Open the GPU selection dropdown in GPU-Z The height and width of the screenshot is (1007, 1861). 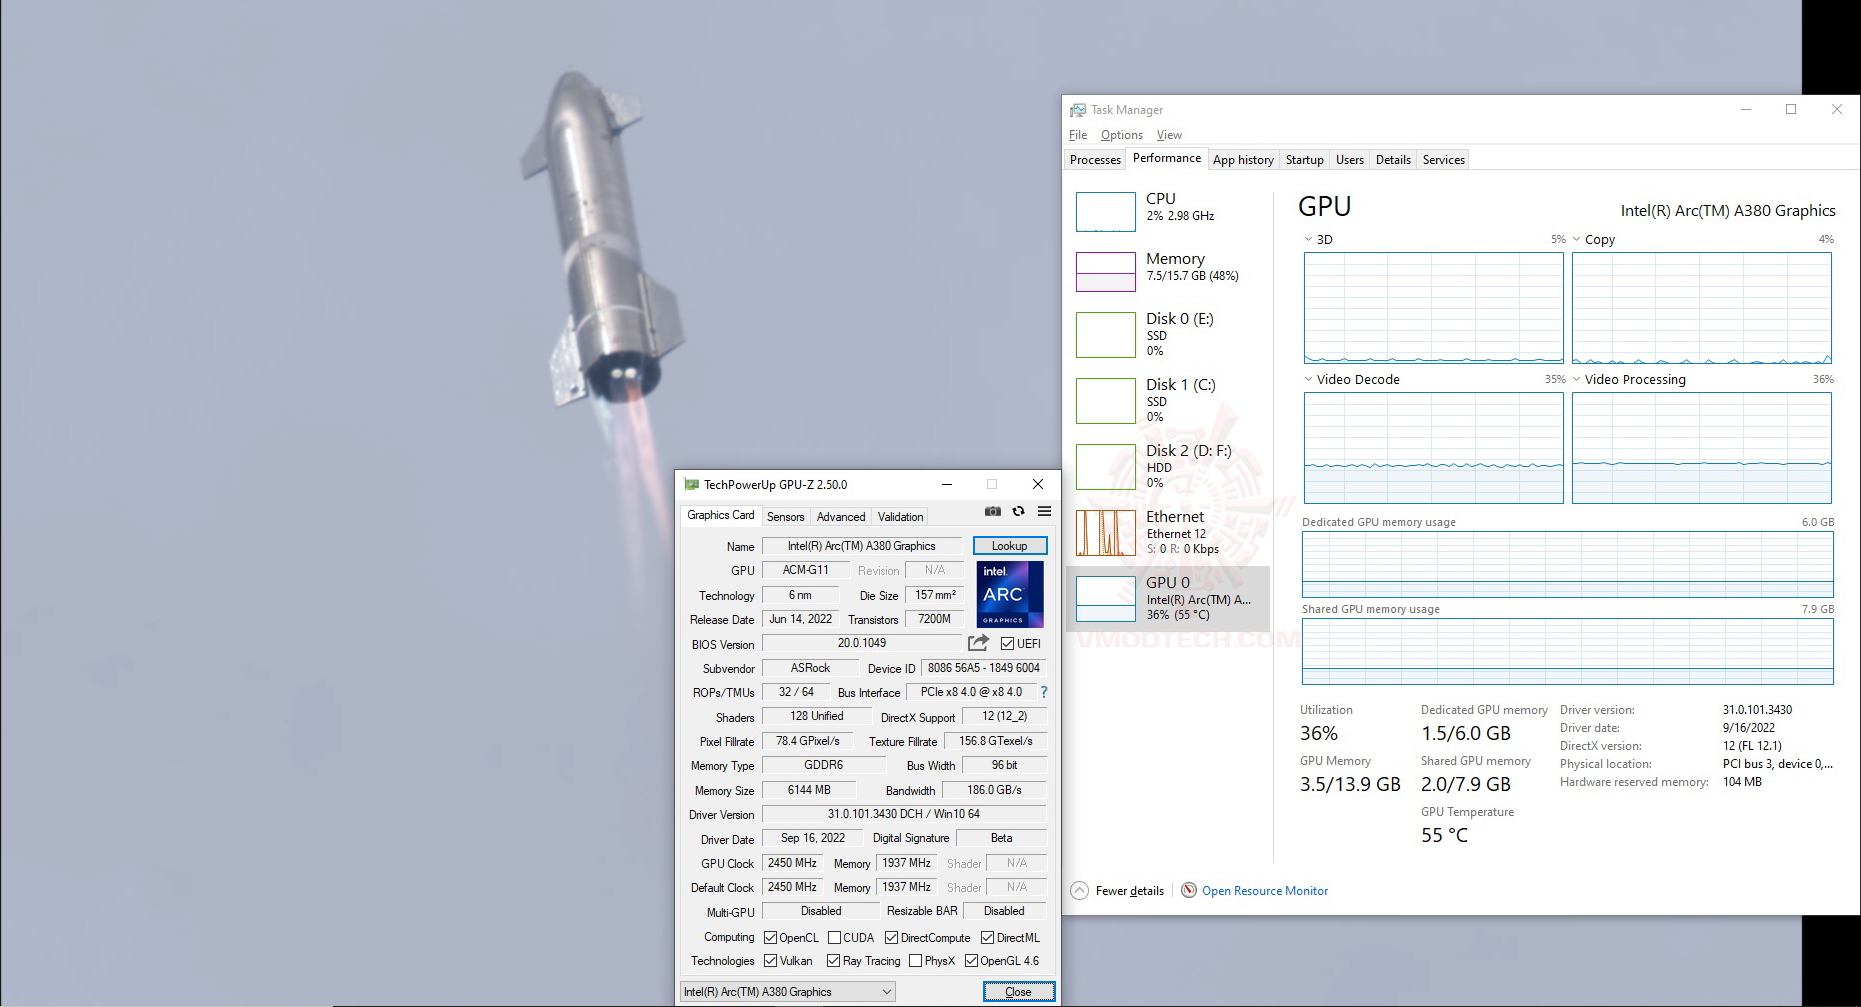point(788,992)
